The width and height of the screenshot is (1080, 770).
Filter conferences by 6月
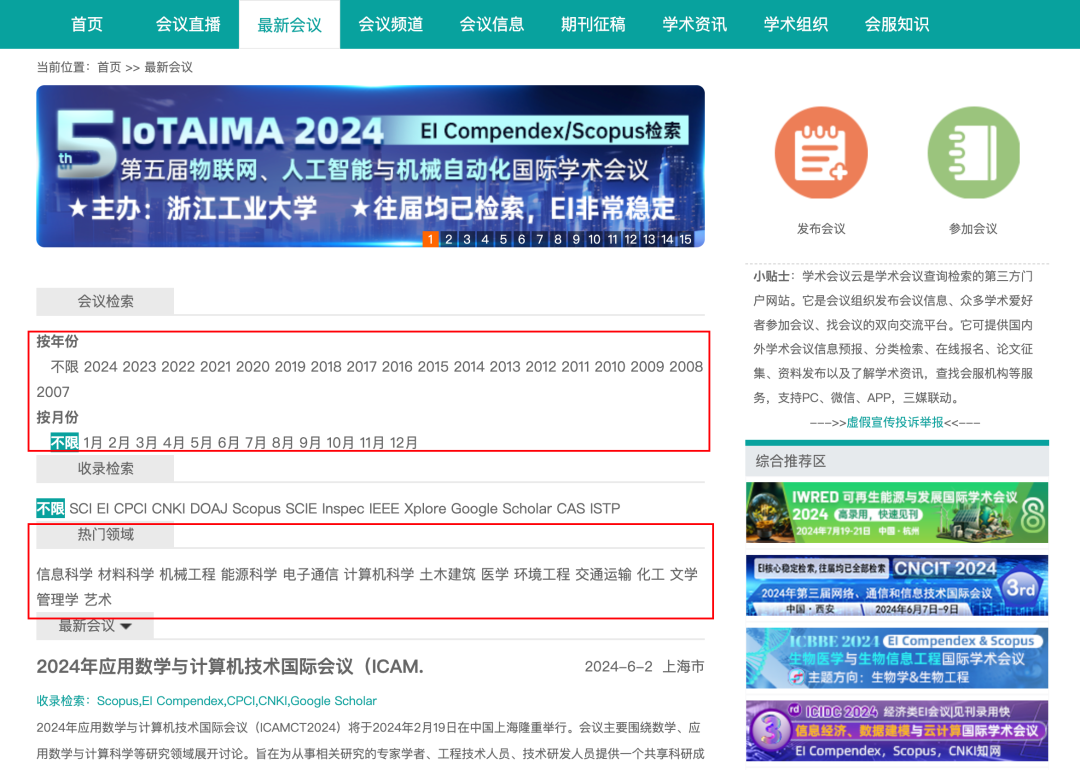tap(229, 442)
